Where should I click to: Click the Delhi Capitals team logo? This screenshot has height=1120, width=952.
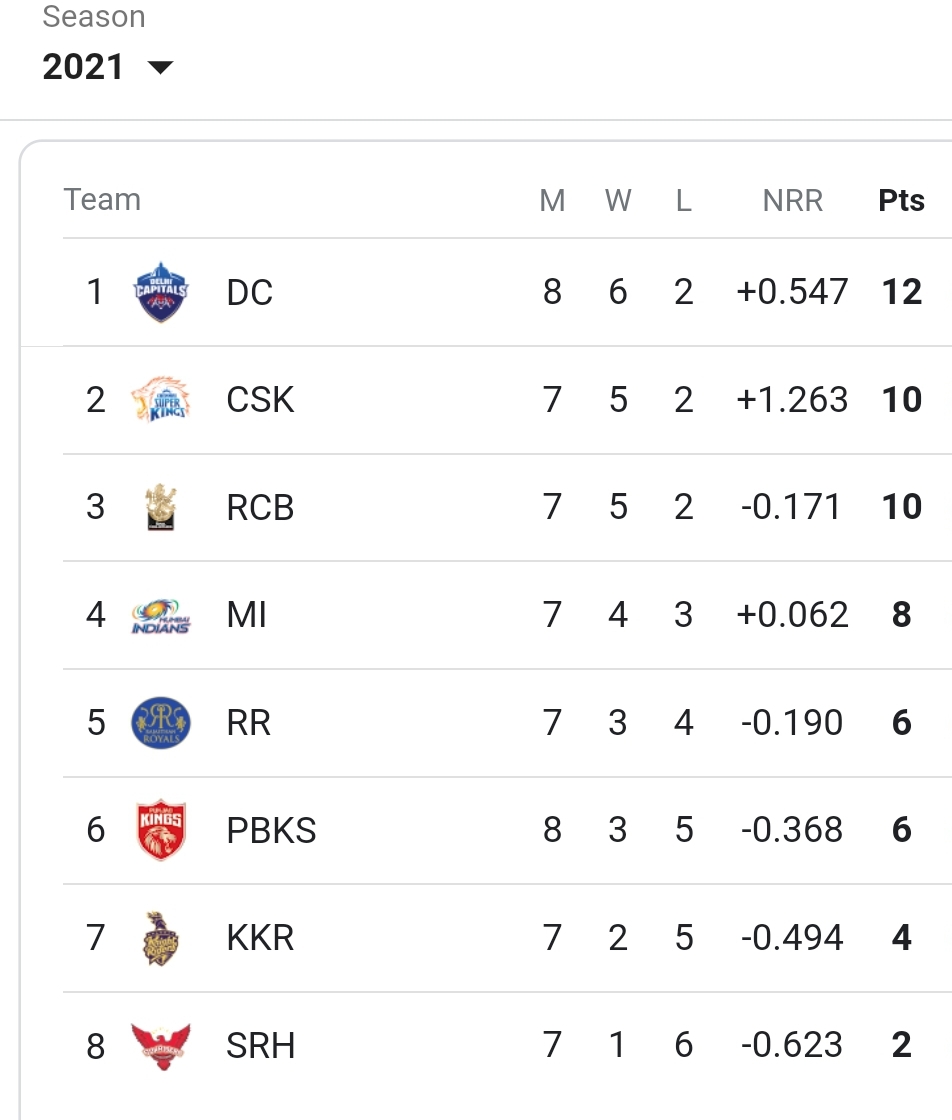[x=161, y=292]
